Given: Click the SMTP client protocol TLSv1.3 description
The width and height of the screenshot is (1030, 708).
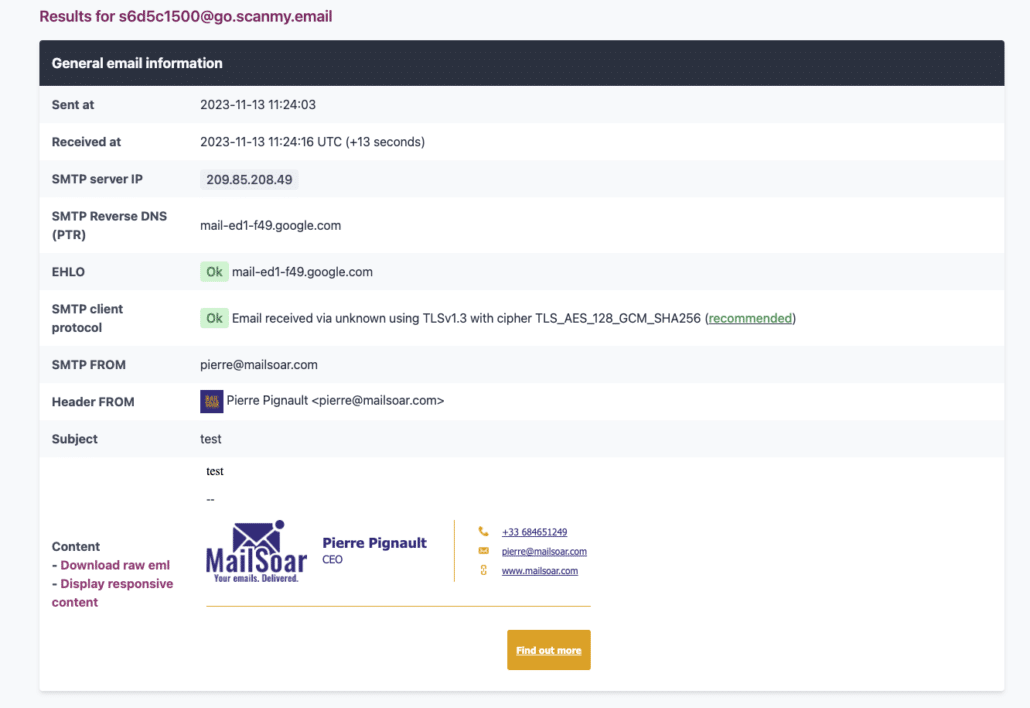Looking at the screenshot, I should pos(514,319).
